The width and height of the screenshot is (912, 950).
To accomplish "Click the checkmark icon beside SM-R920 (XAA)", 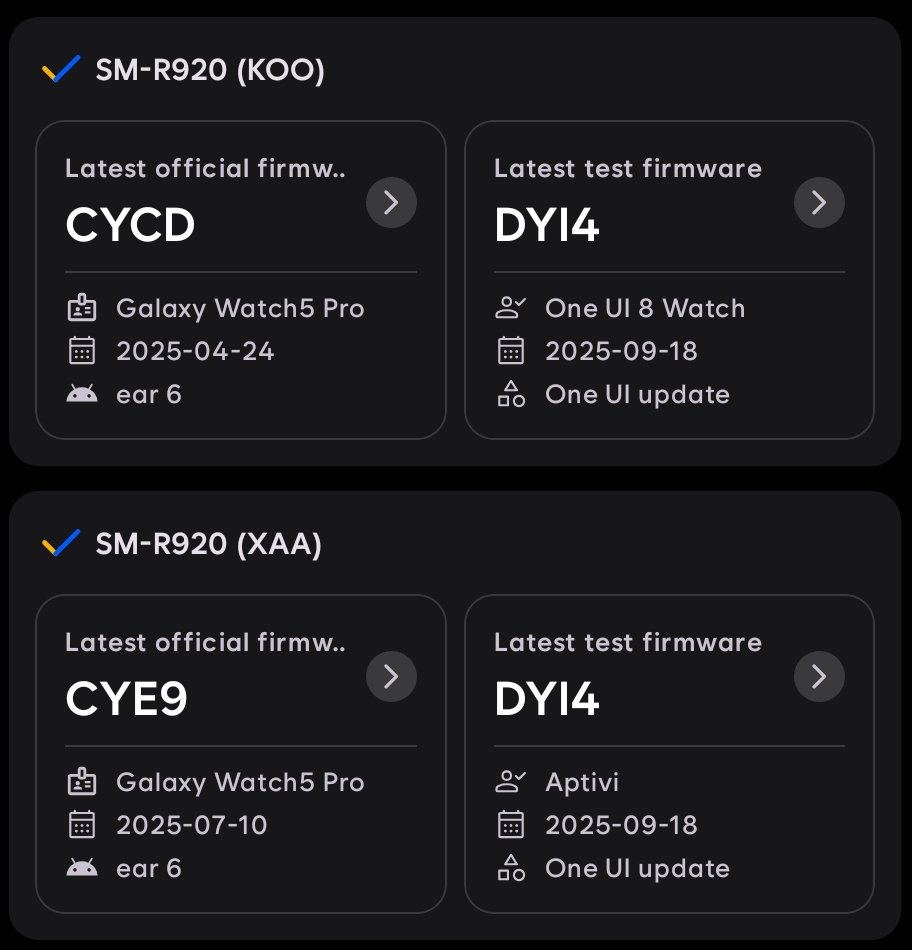I will pos(61,544).
